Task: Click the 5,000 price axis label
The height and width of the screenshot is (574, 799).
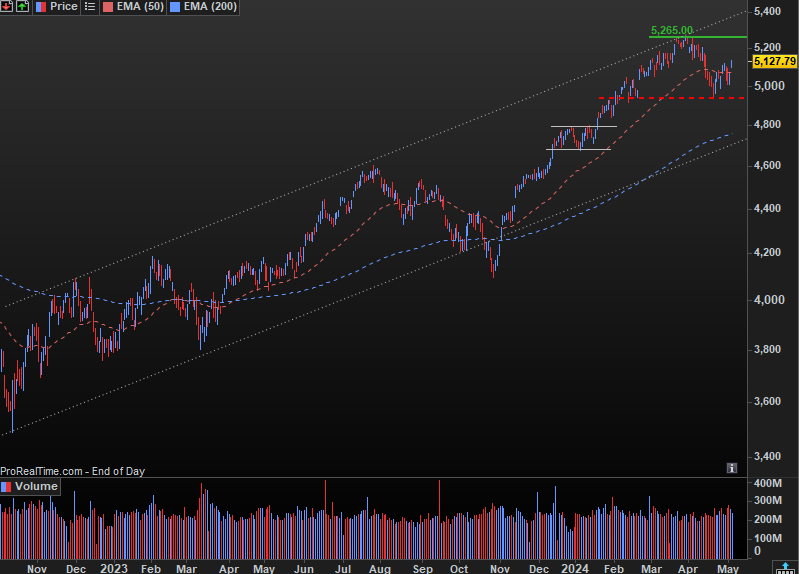Action: tap(769, 86)
